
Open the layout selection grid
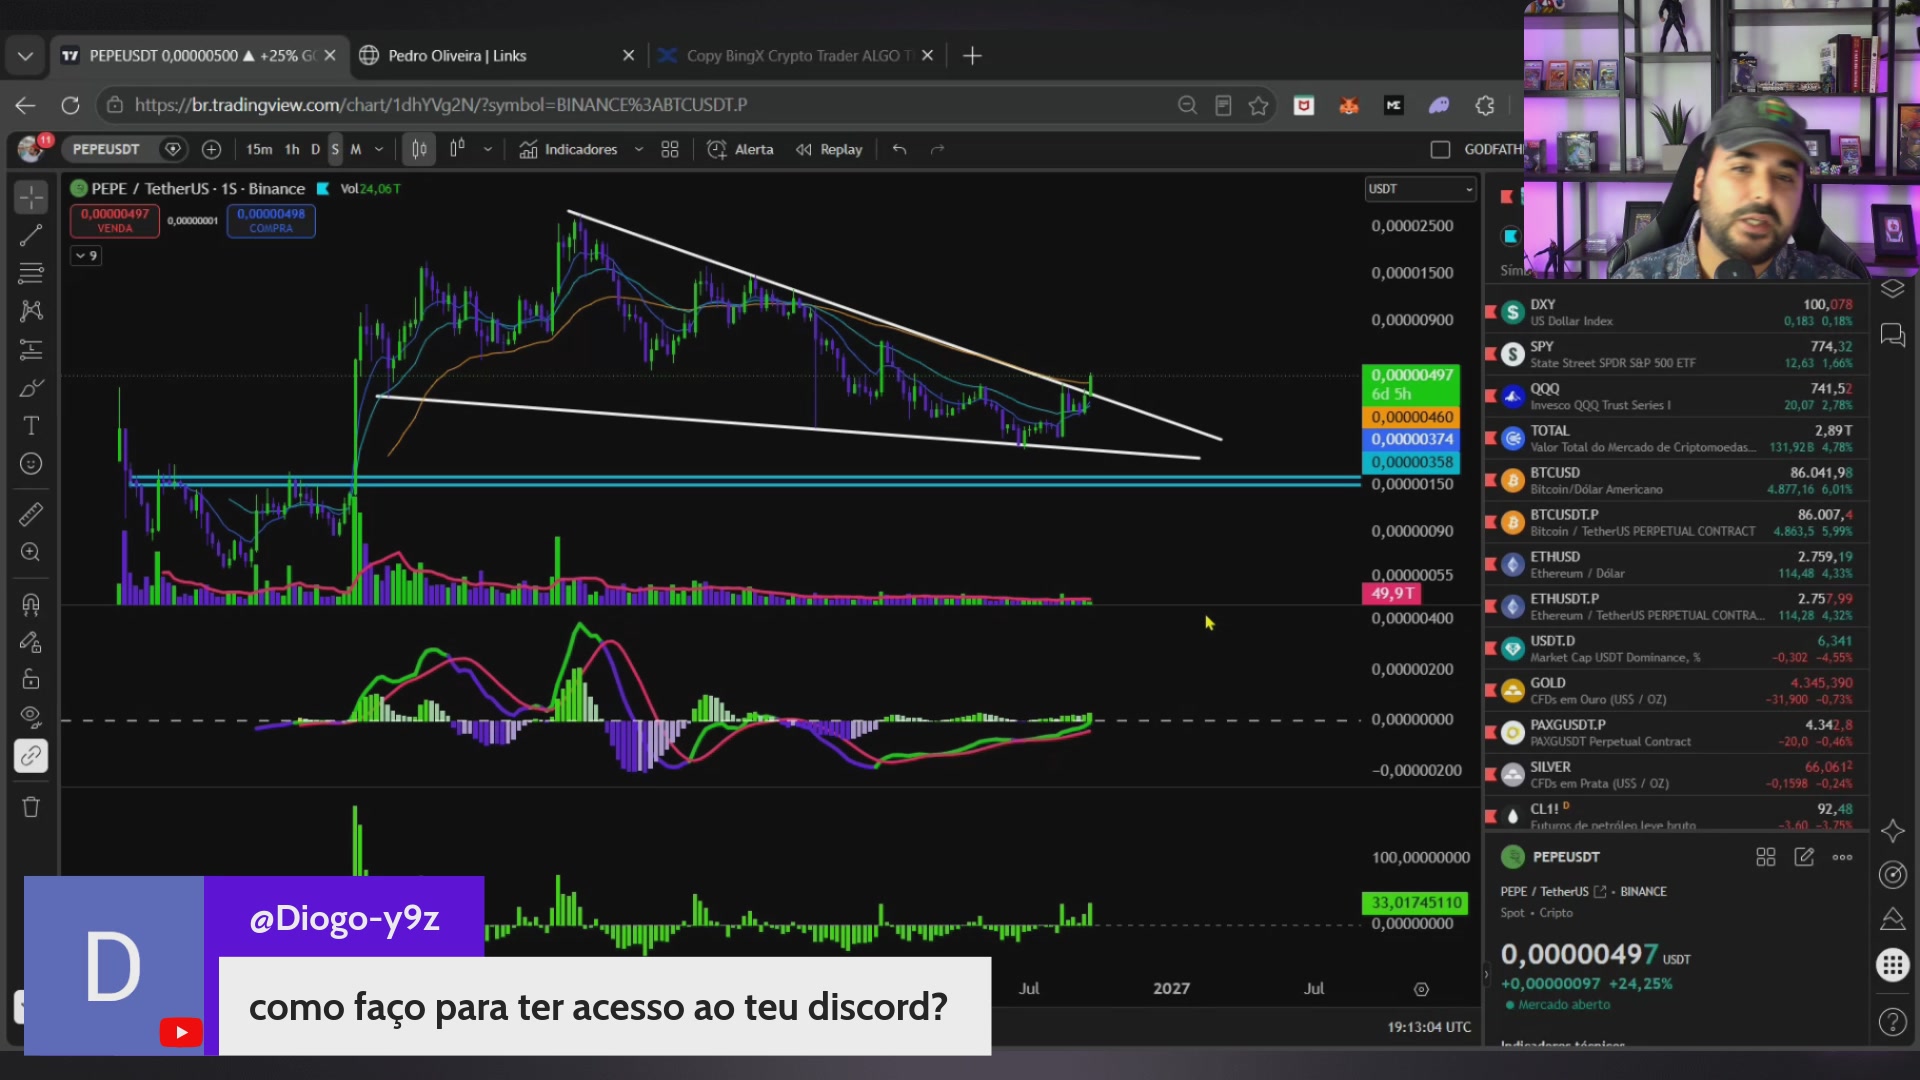[x=670, y=149]
